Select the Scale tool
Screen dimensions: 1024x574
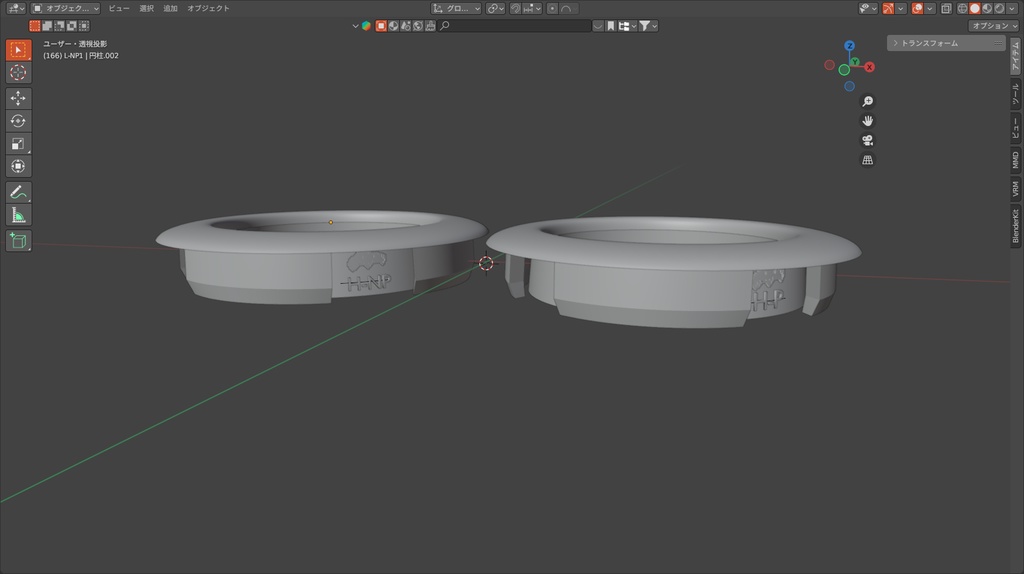18,144
